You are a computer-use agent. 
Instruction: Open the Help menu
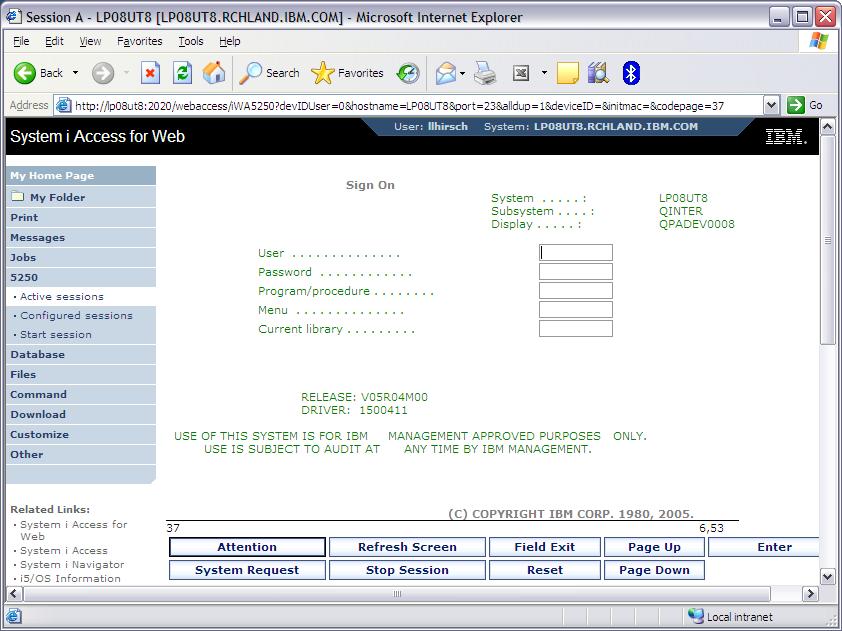point(229,41)
